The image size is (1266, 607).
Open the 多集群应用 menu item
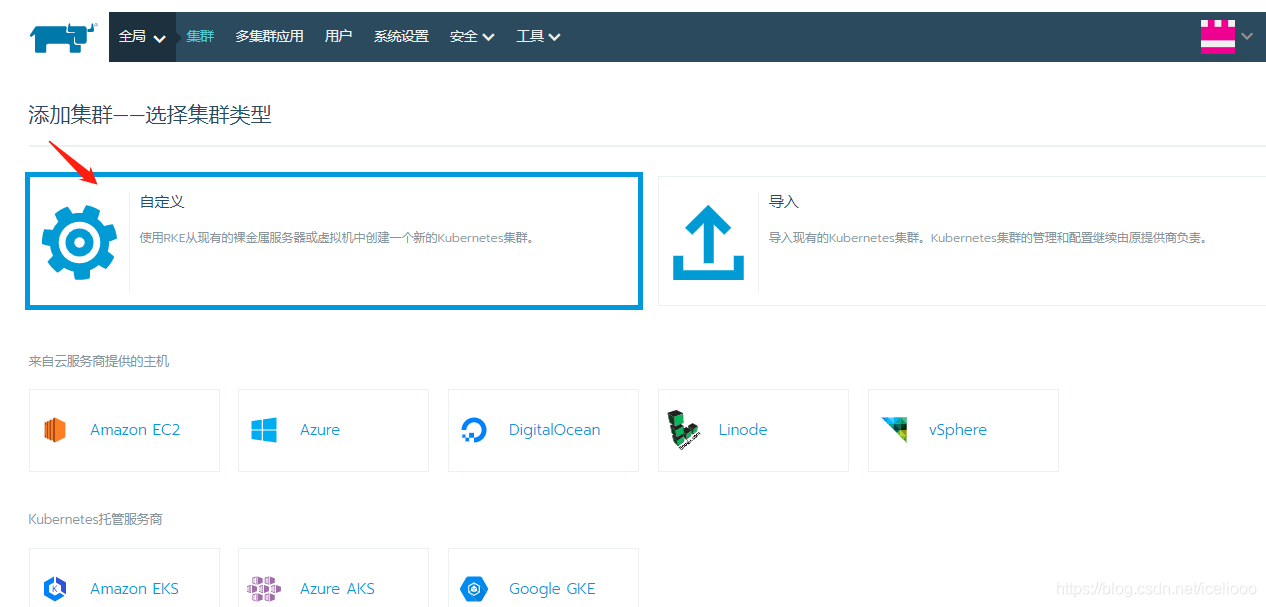click(269, 35)
